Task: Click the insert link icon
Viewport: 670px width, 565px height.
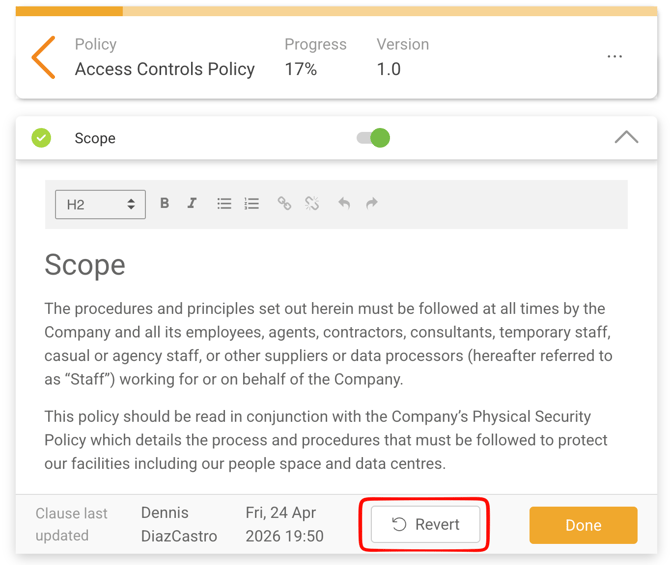Action: coord(284,203)
